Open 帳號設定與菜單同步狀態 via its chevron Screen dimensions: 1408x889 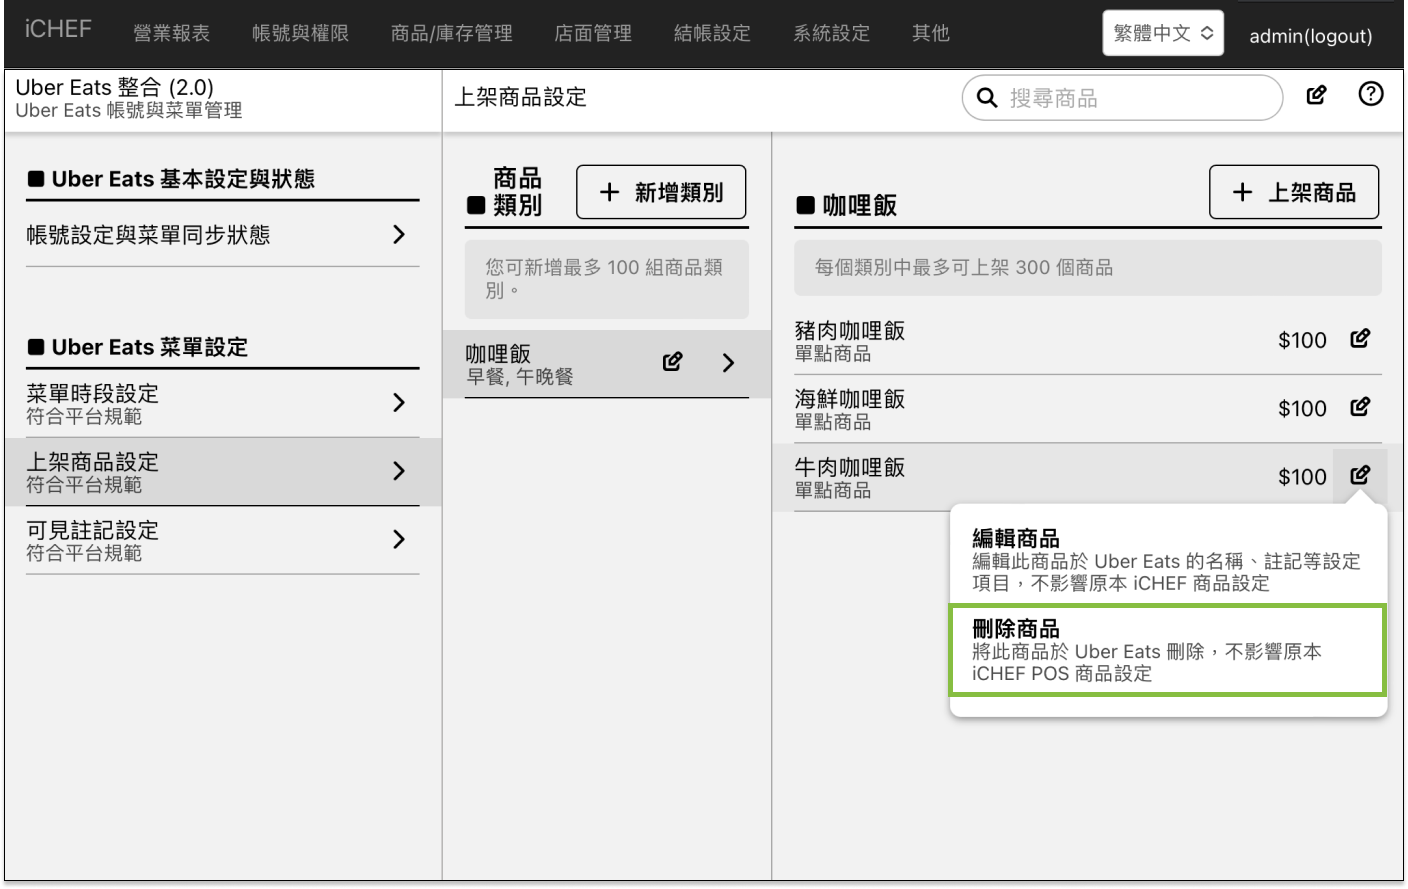[x=400, y=234]
